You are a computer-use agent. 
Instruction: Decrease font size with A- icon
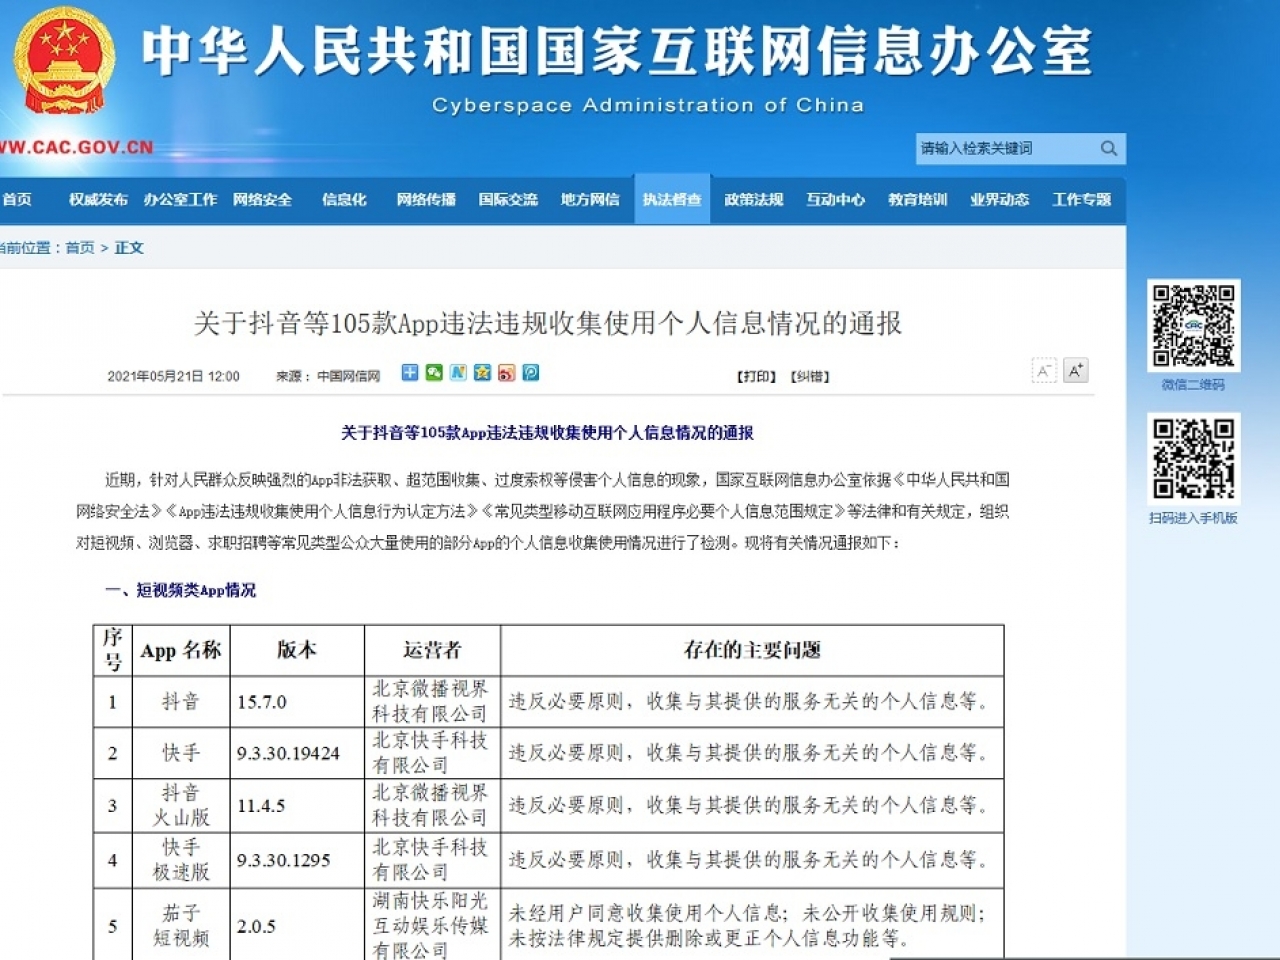1043,371
